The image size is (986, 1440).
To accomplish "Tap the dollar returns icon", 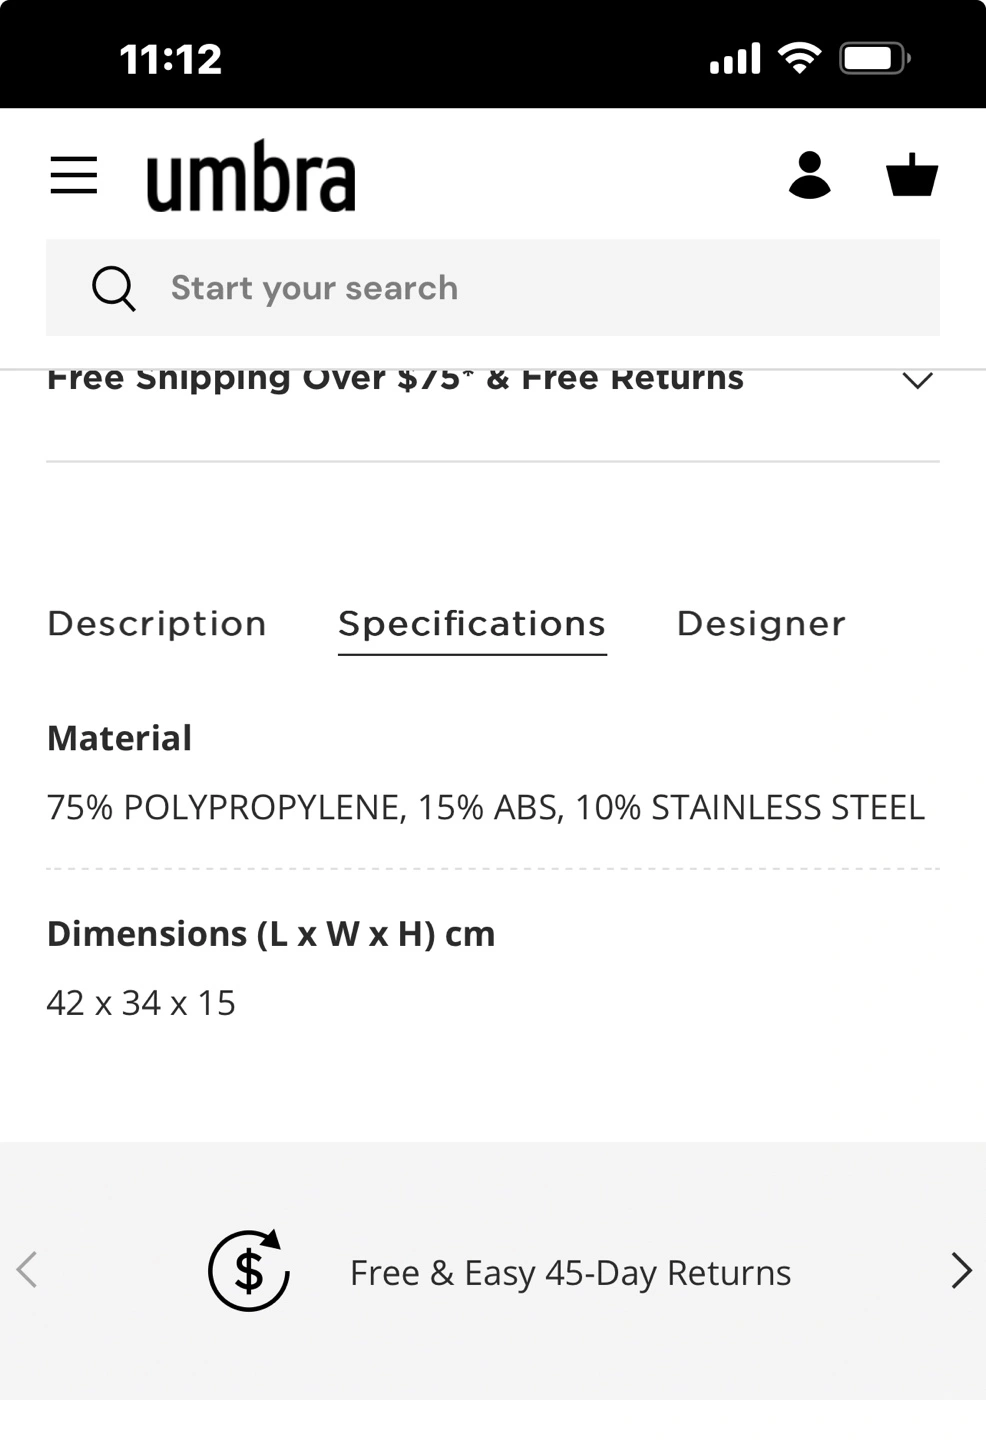I will pyautogui.click(x=249, y=1270).
